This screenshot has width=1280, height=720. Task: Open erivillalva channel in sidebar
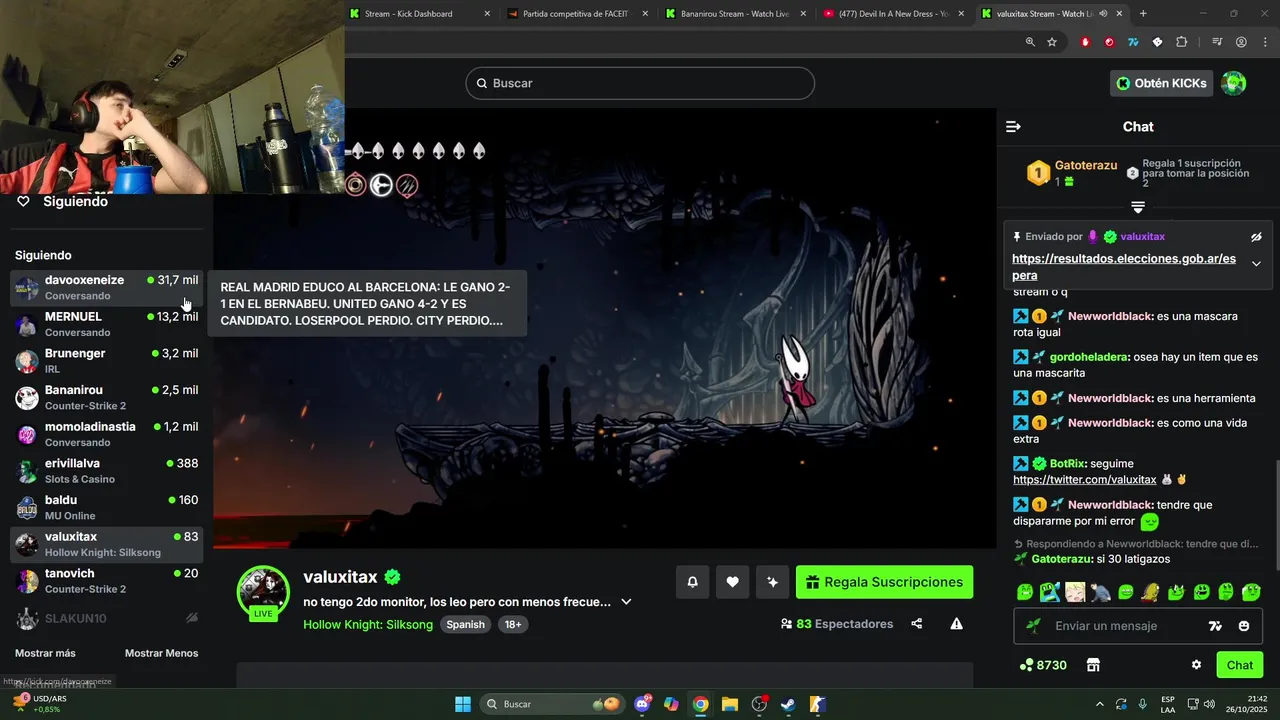coord(107,471)
